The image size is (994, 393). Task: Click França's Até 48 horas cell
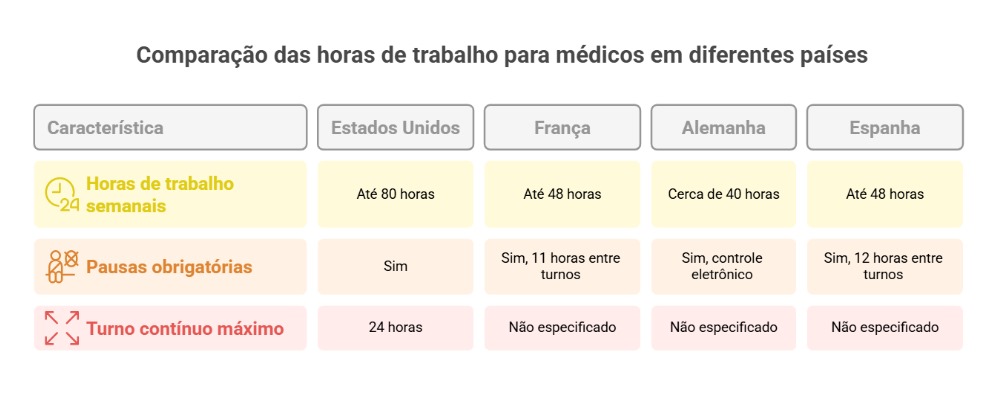562,194
